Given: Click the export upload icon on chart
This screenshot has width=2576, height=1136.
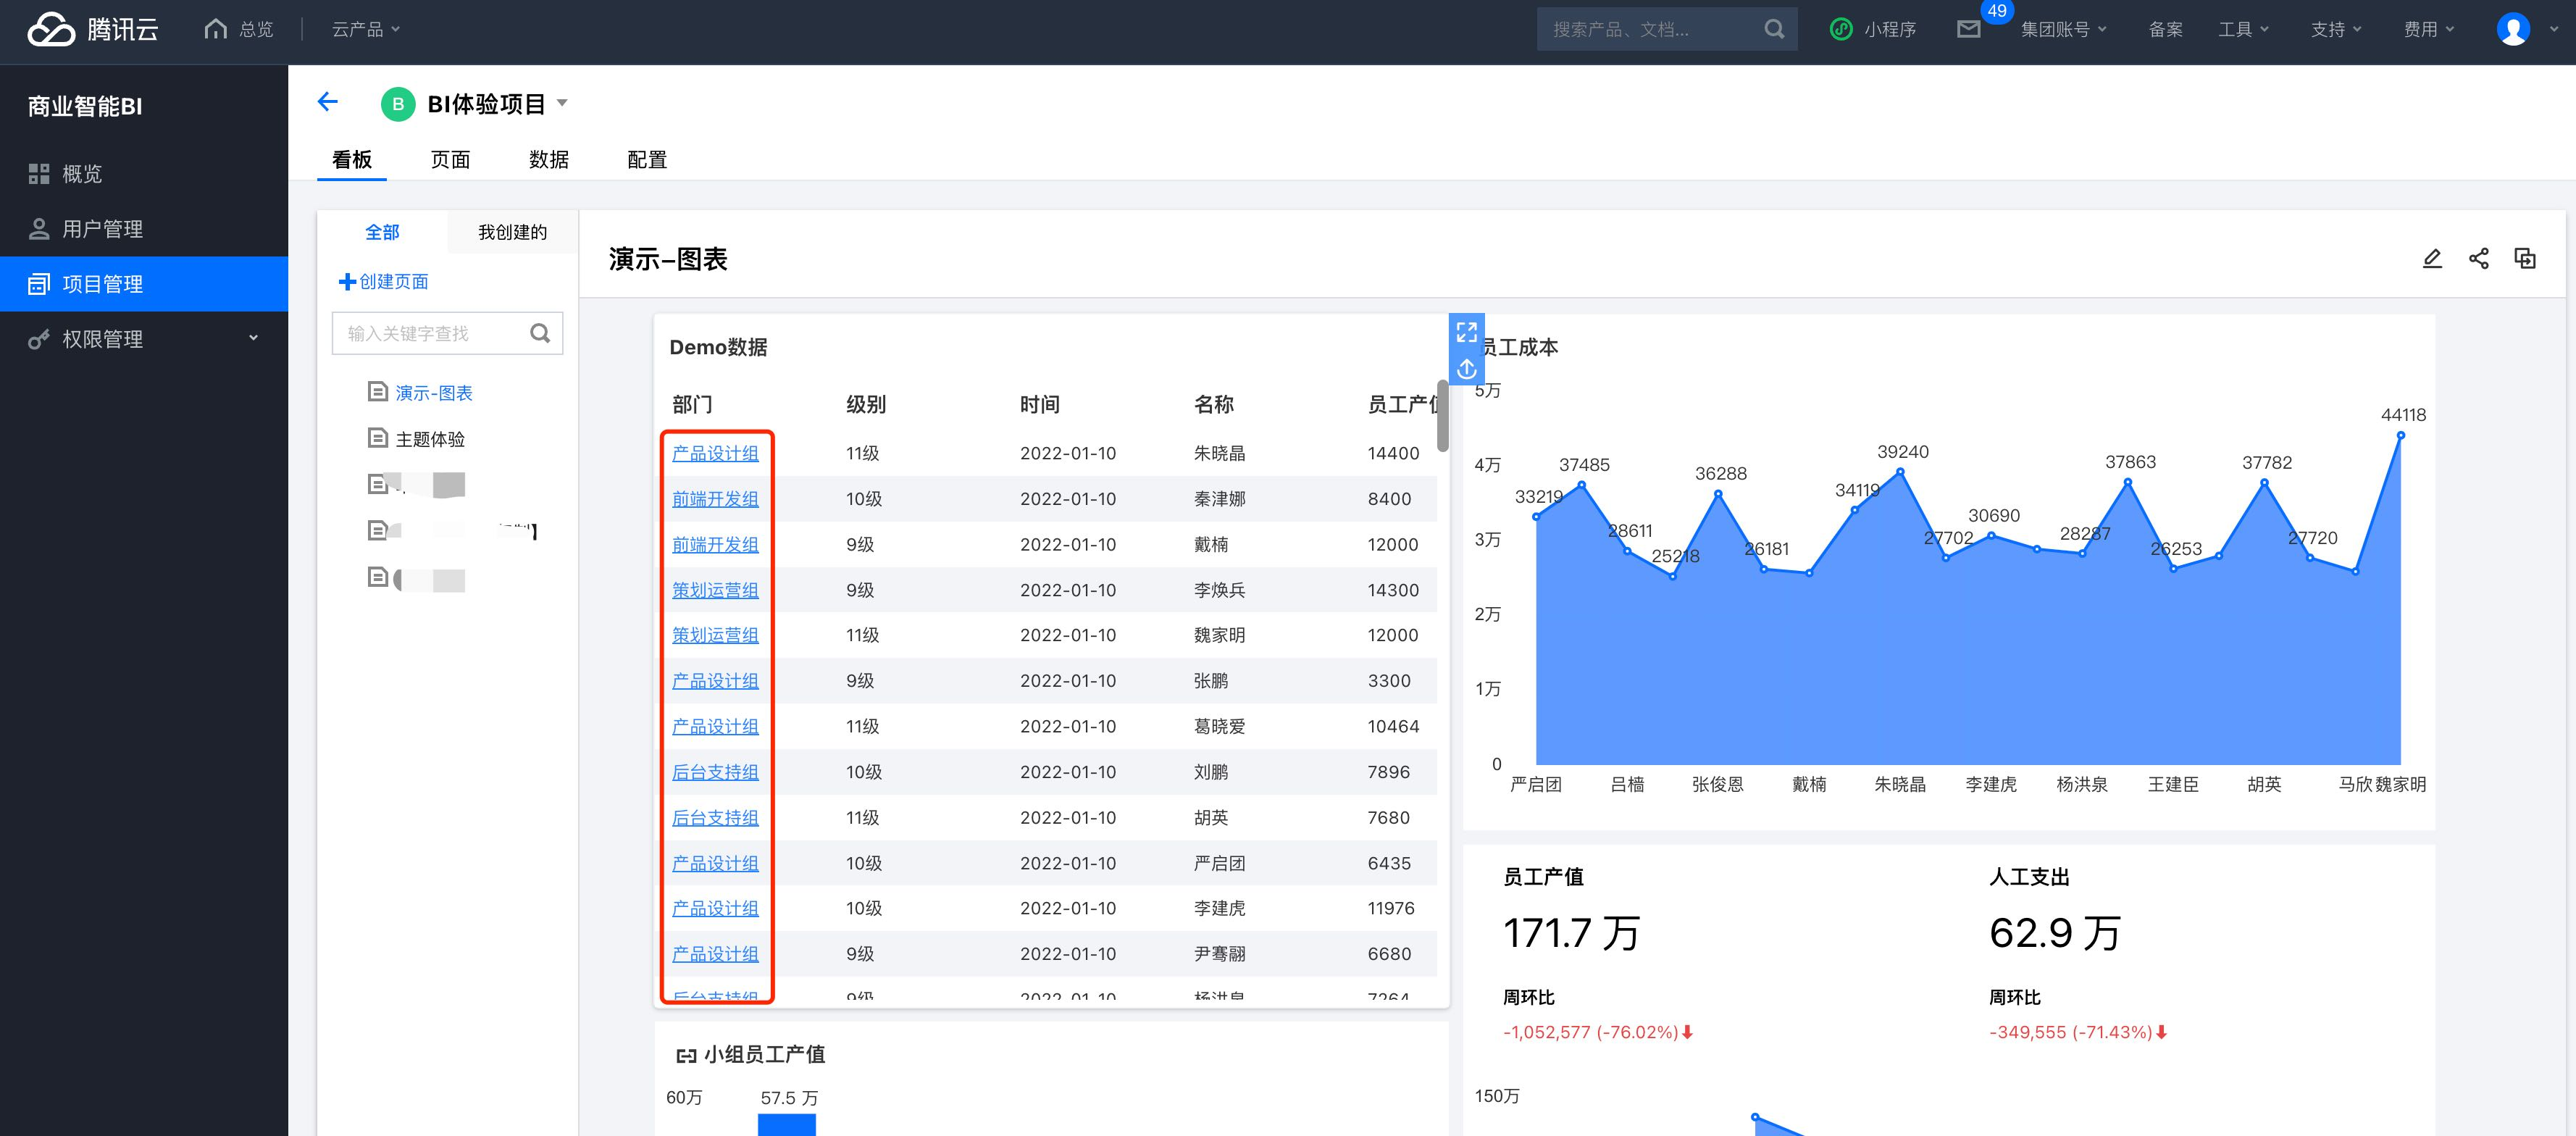Looking at the screenshot, I should (x=1466, y=369).
